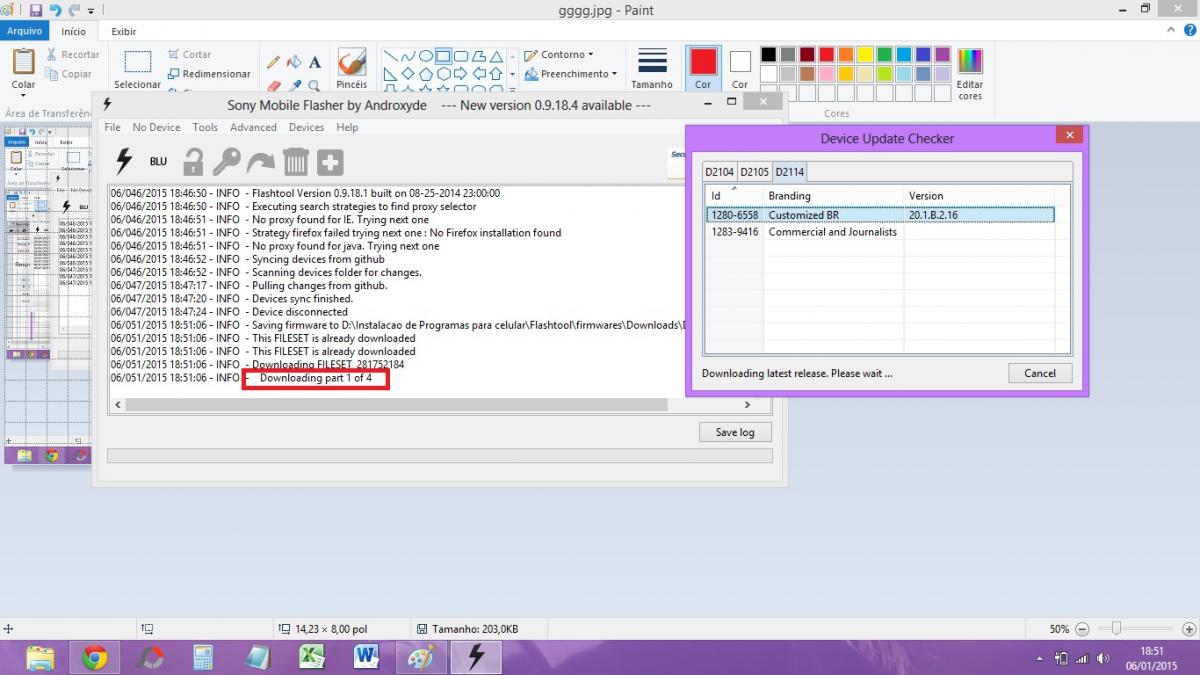Open Paint Help question mark icon
The height and width of the screenshot is (675, 1200).
coord(1190,31)
